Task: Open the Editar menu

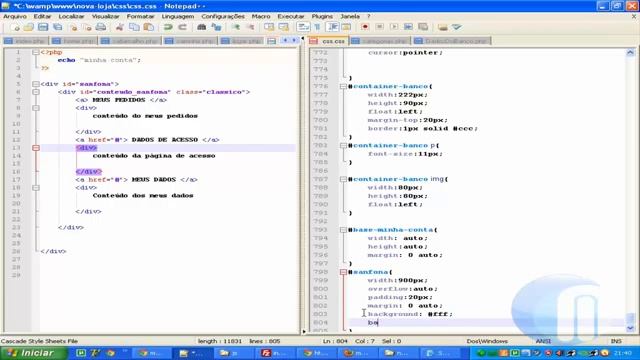Action: [42, 16]
